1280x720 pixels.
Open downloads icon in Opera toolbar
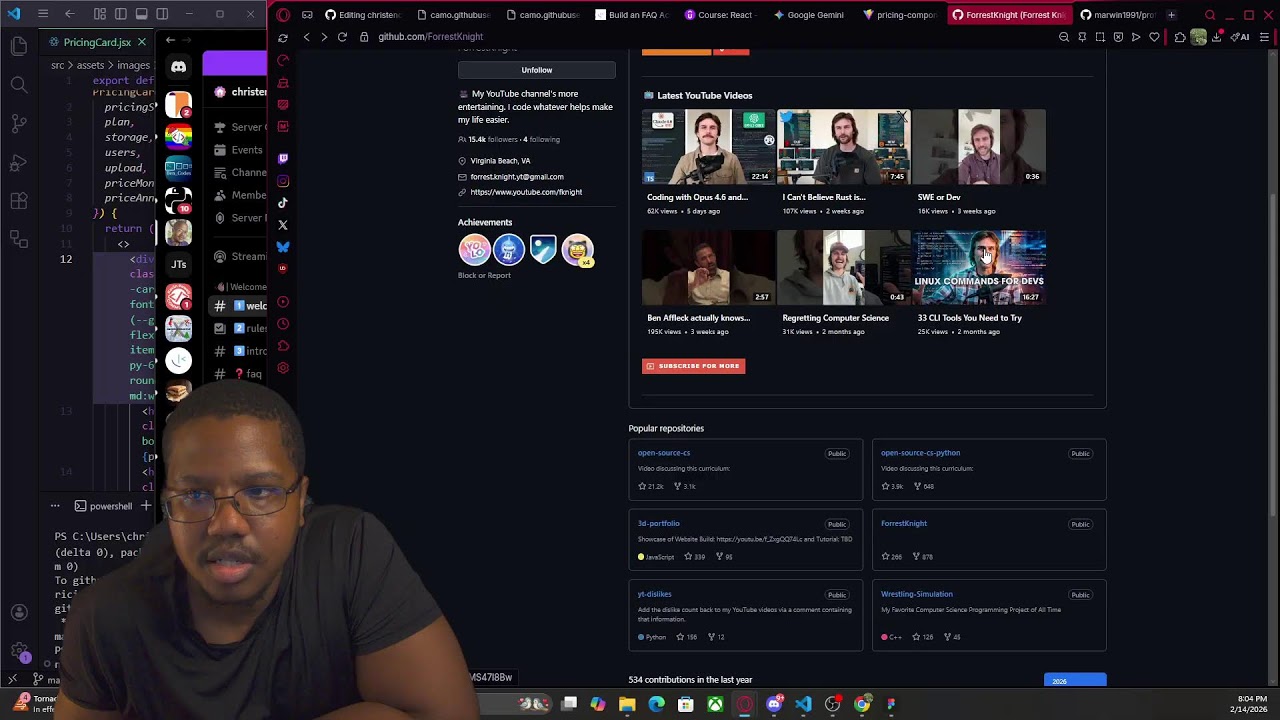tap(1217, 37)
